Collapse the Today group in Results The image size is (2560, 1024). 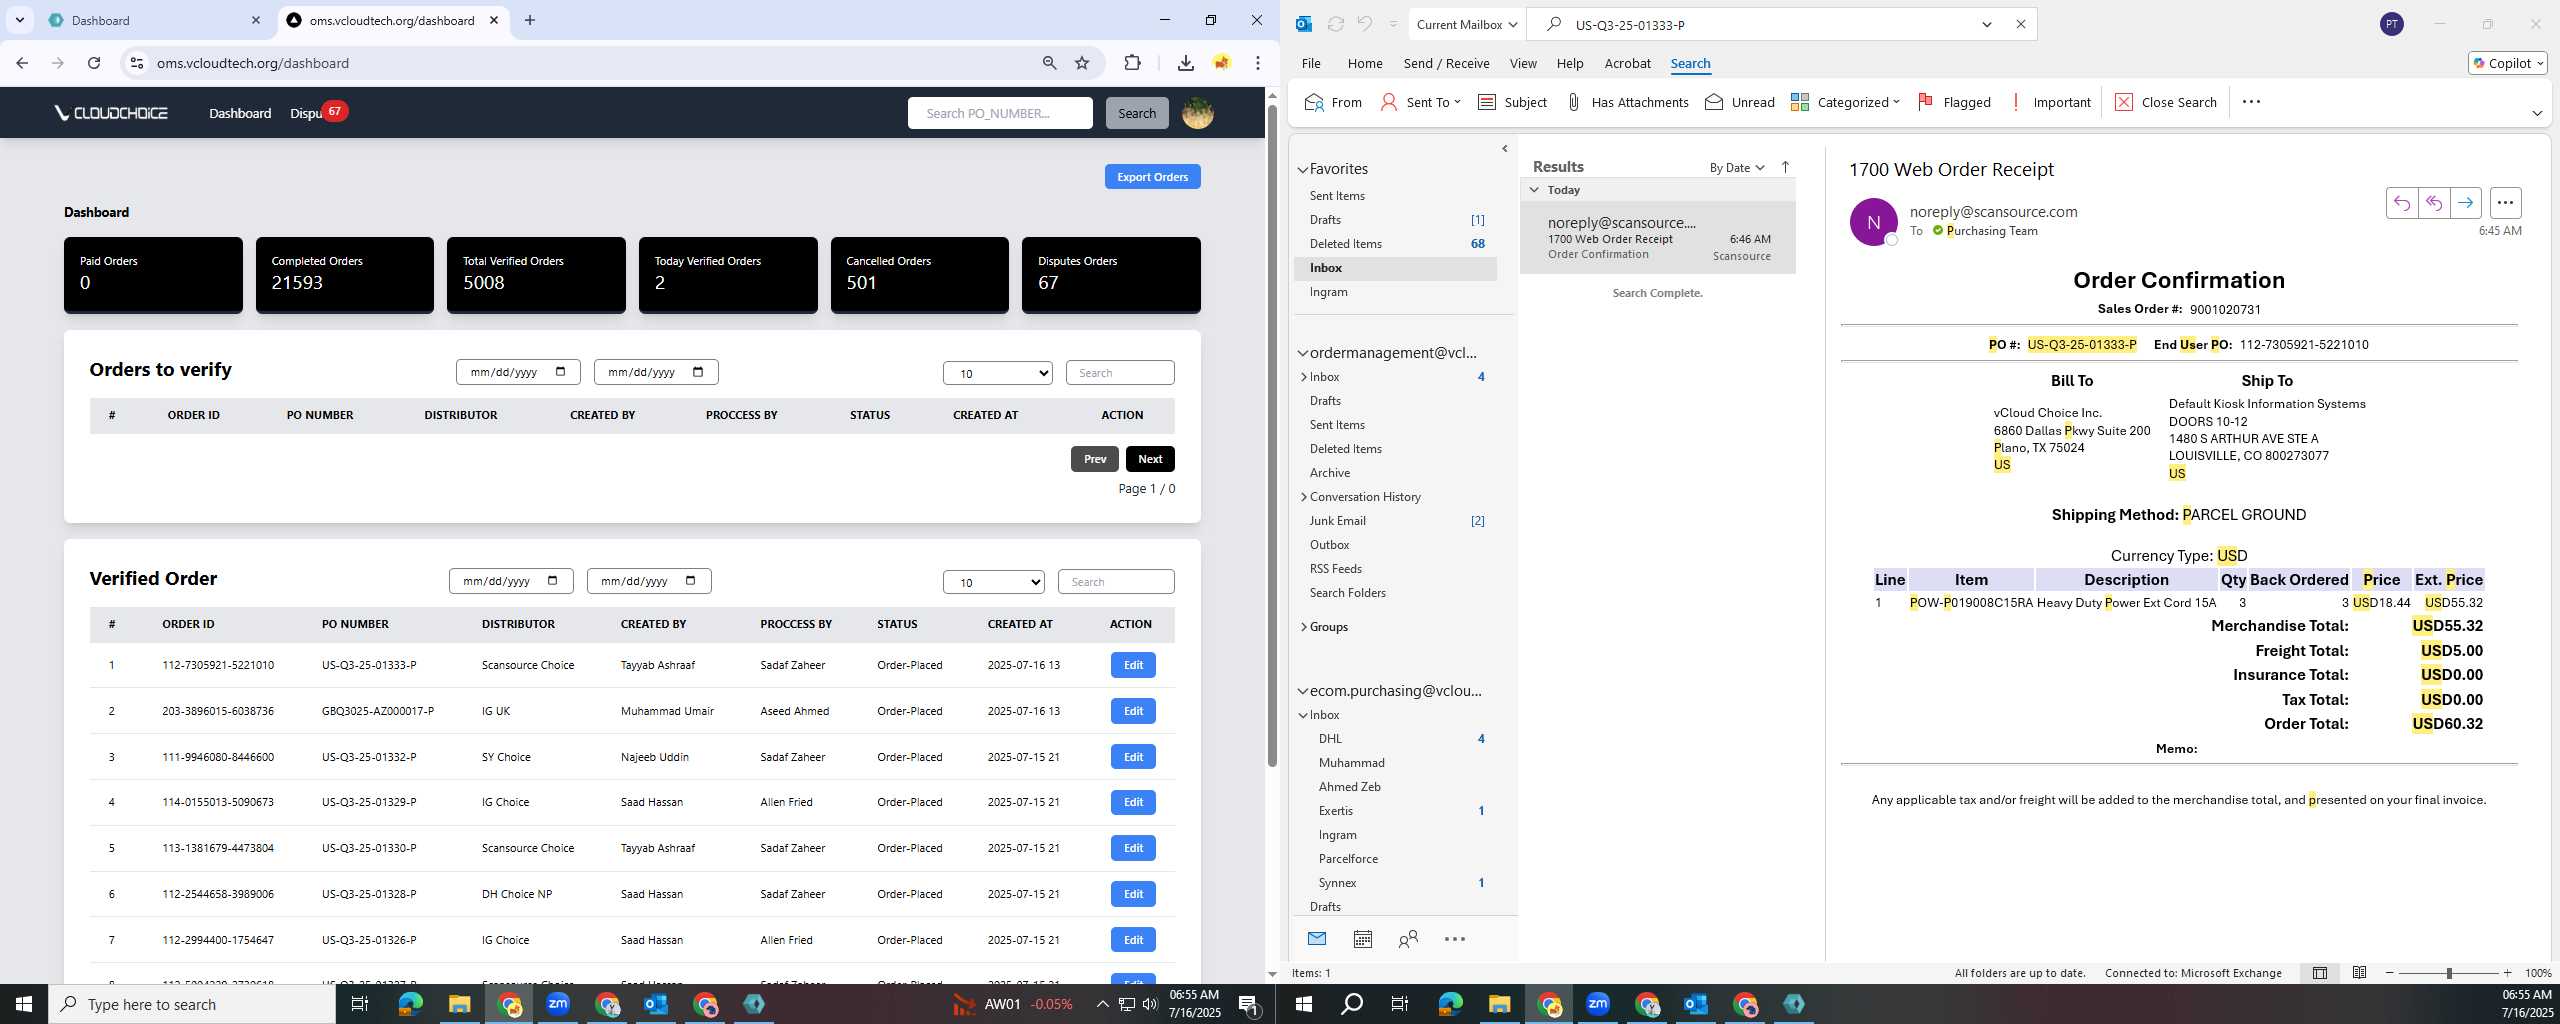[x=1534, y=190]
